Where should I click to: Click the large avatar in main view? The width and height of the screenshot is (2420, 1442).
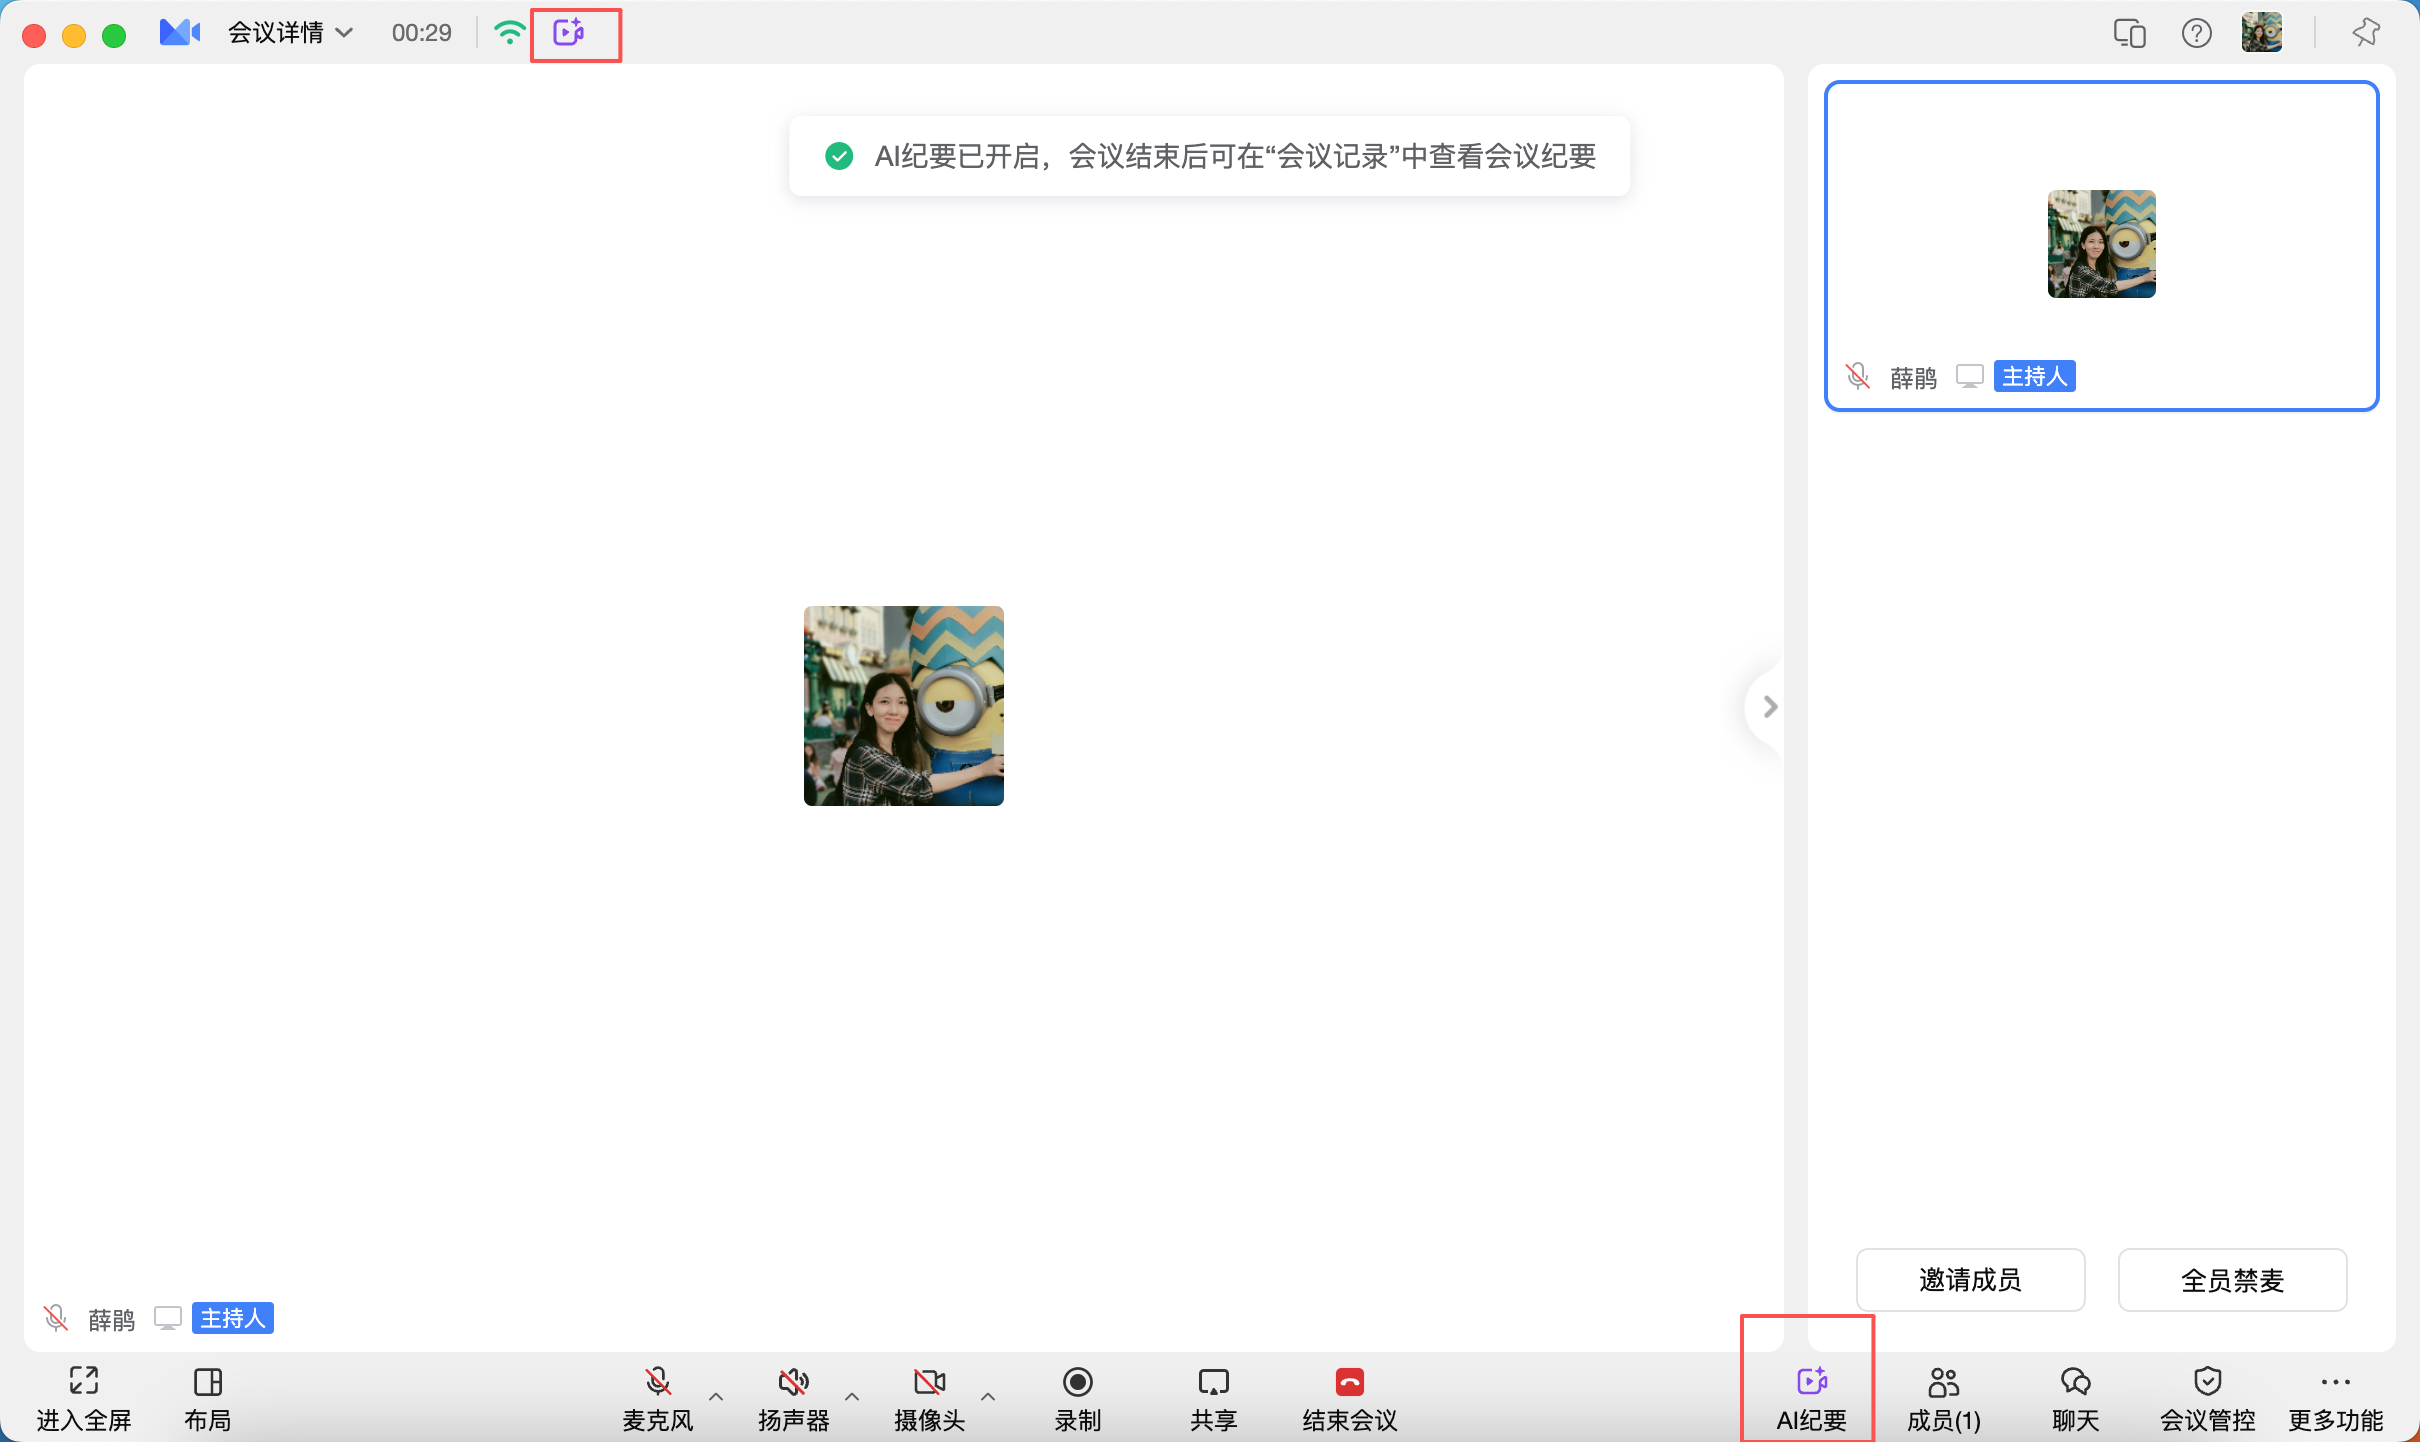click(904, 706)
